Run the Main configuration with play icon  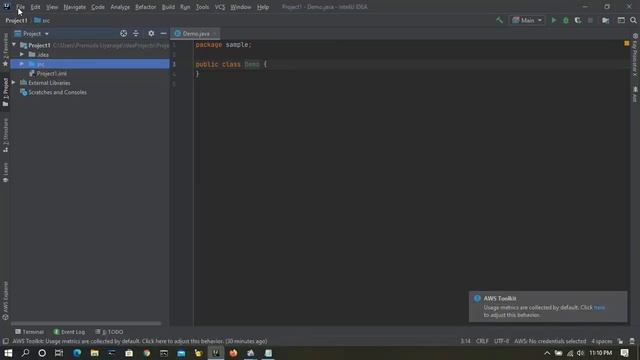[553, 20]
